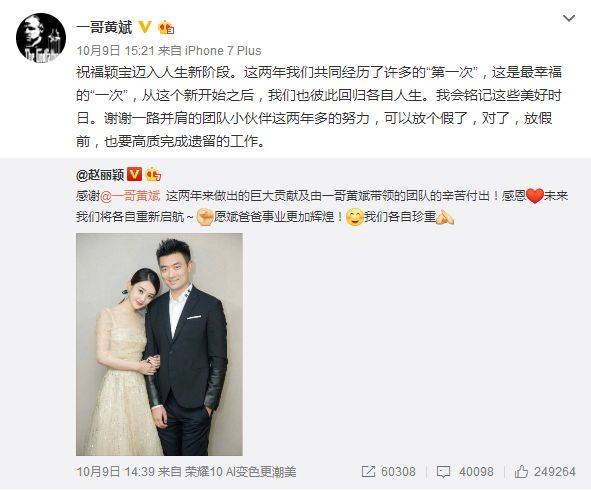591x491 pixels.
Task: Click the praying hands emoji after 珍重
Action: pos(445,217)
